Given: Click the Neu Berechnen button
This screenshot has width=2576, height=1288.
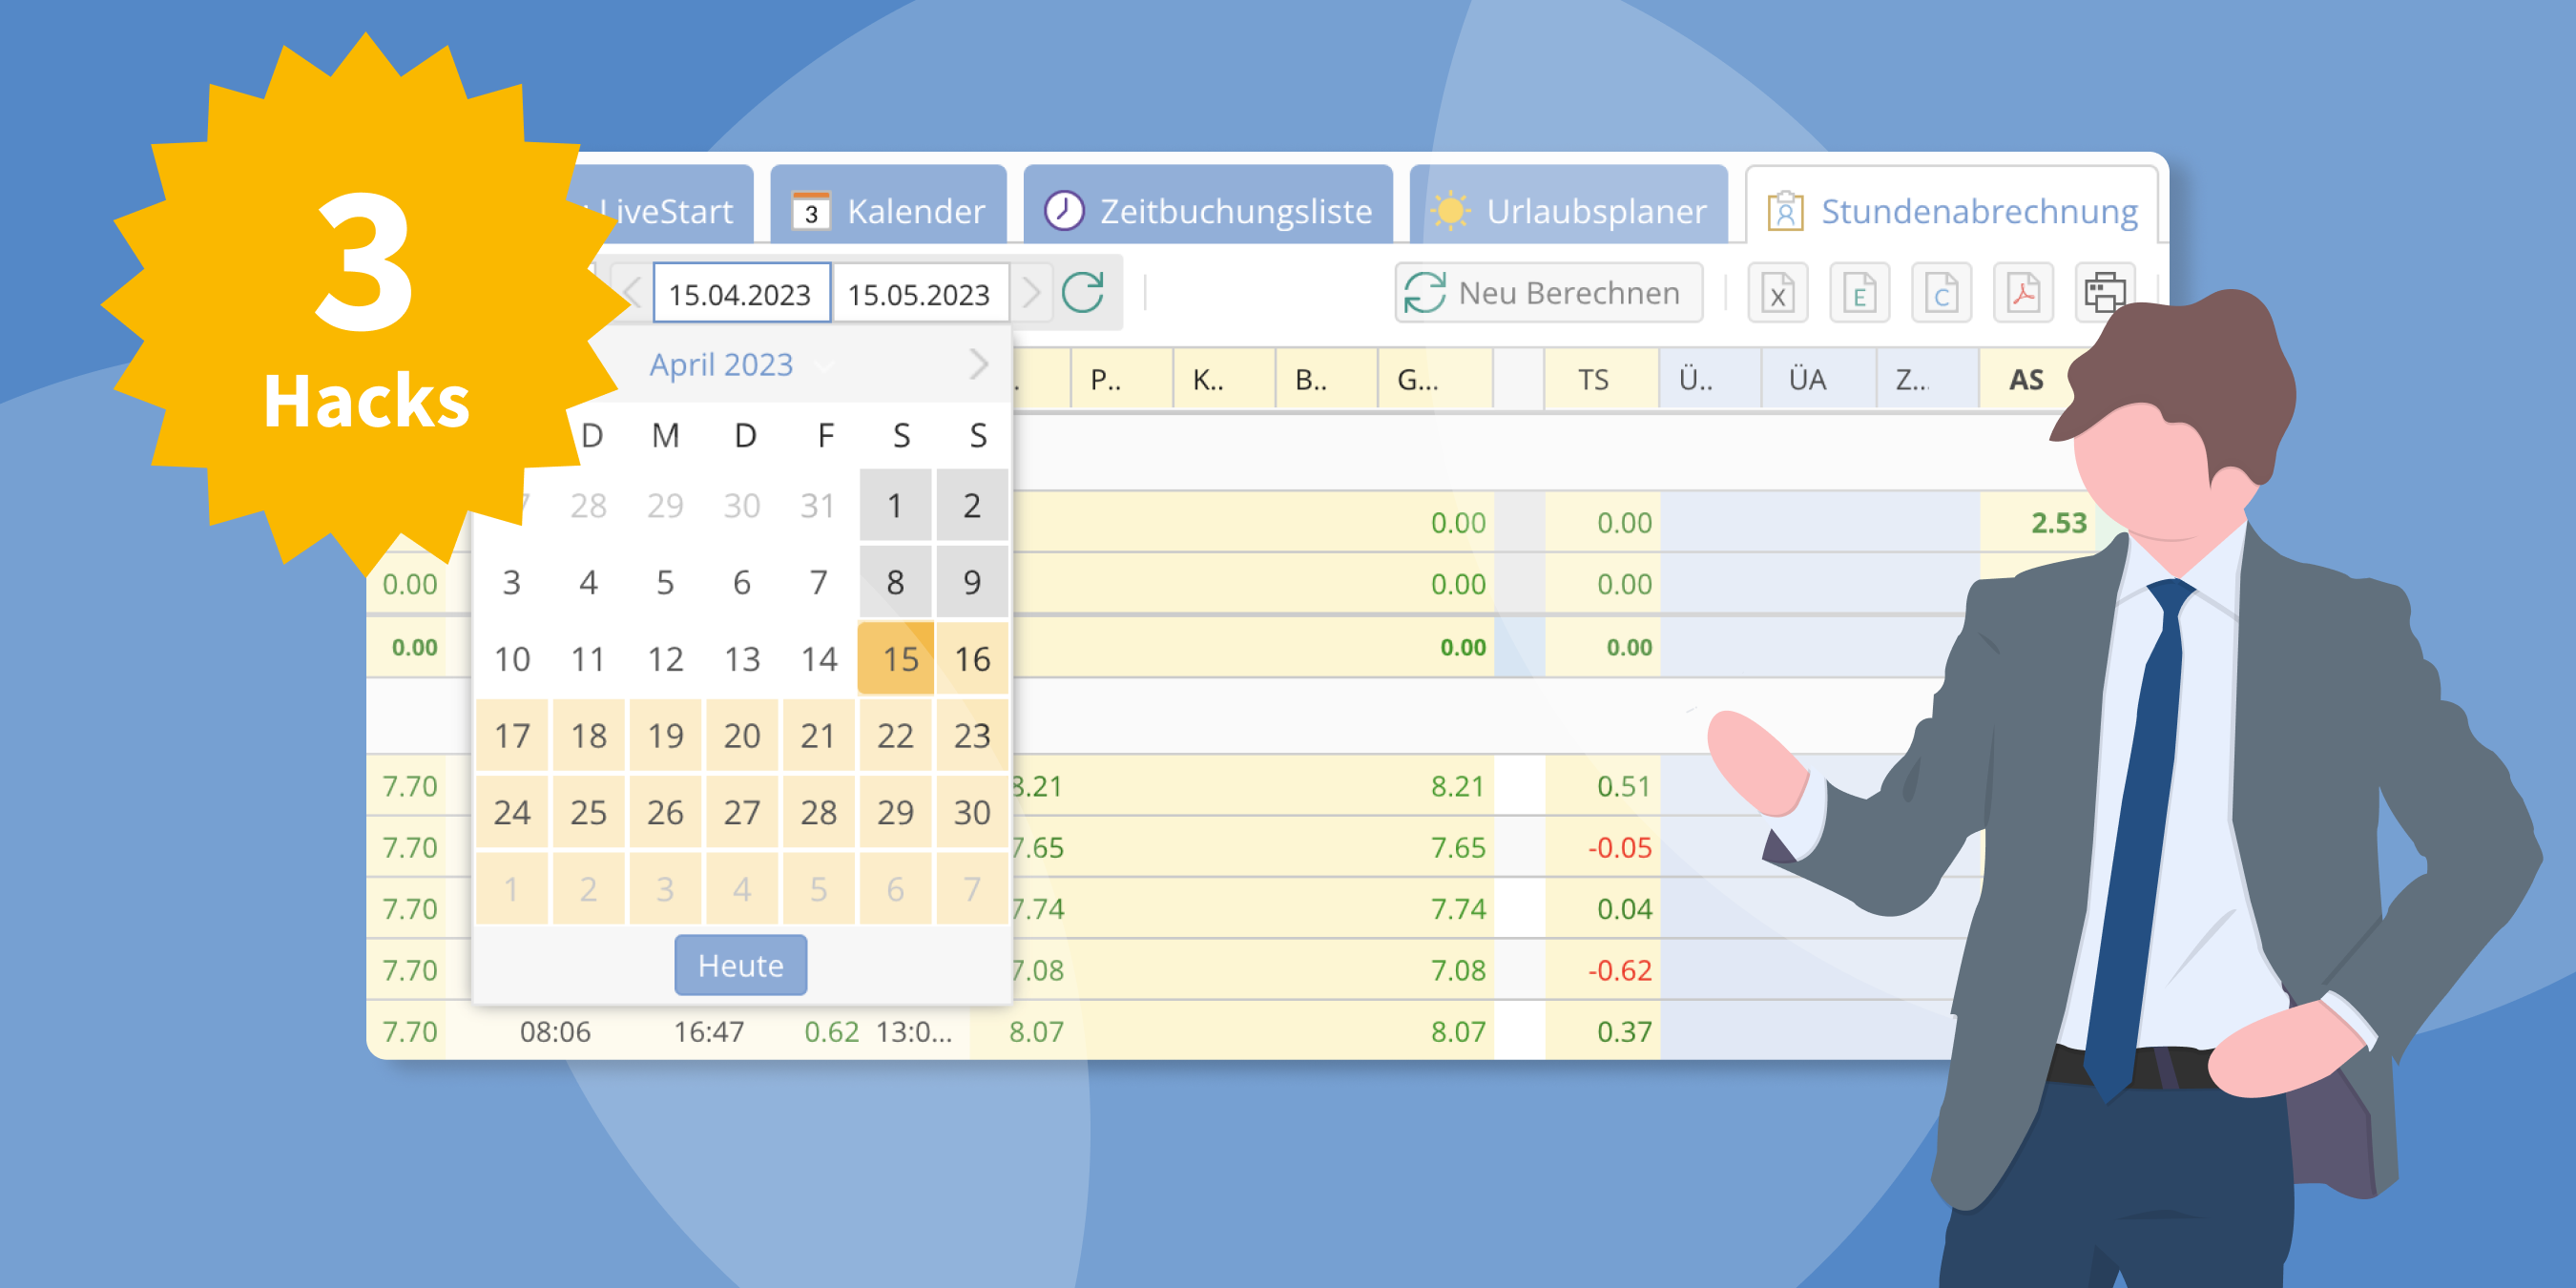Looking at the screenshot, I should [1548, 293].
